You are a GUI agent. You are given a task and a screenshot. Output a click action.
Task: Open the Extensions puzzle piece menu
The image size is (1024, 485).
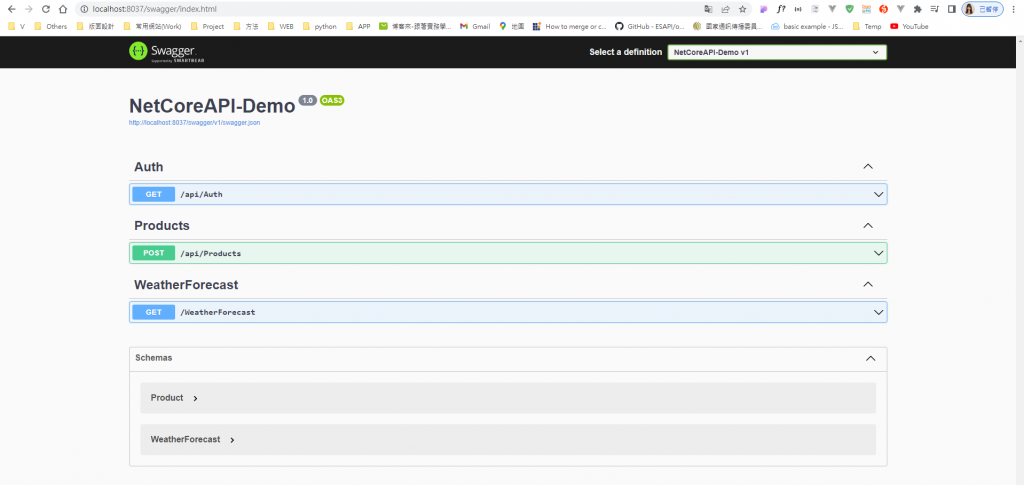tap(918, 9)
